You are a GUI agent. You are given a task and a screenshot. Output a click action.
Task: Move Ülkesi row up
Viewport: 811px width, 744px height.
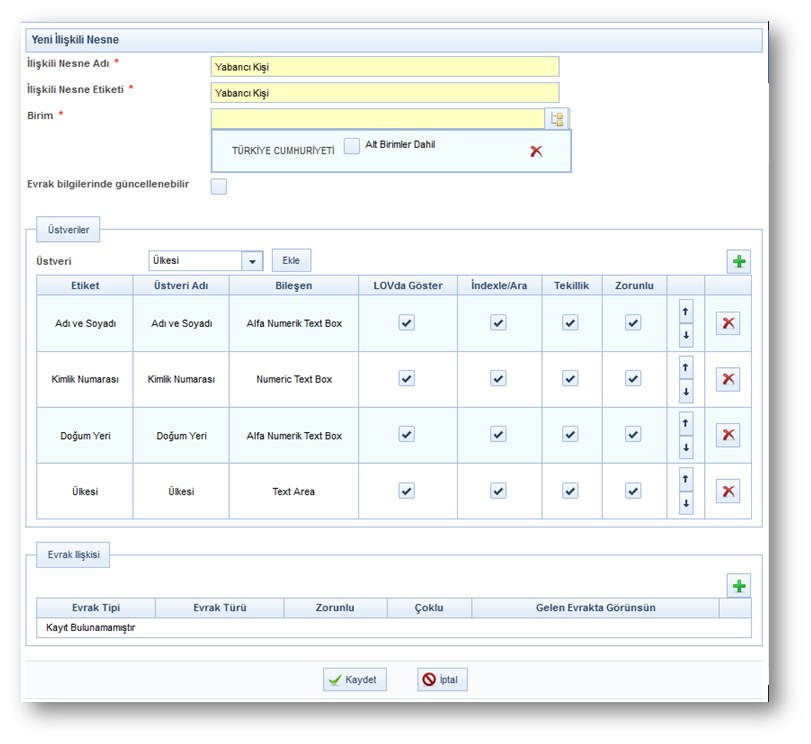686,479
